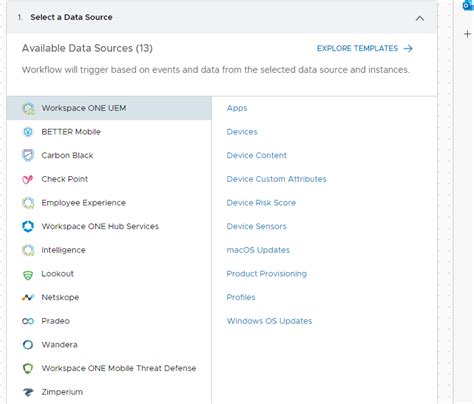The image size is (474, 404).
Task: Select BETTER Mobile data source
Action: point(109,132)
